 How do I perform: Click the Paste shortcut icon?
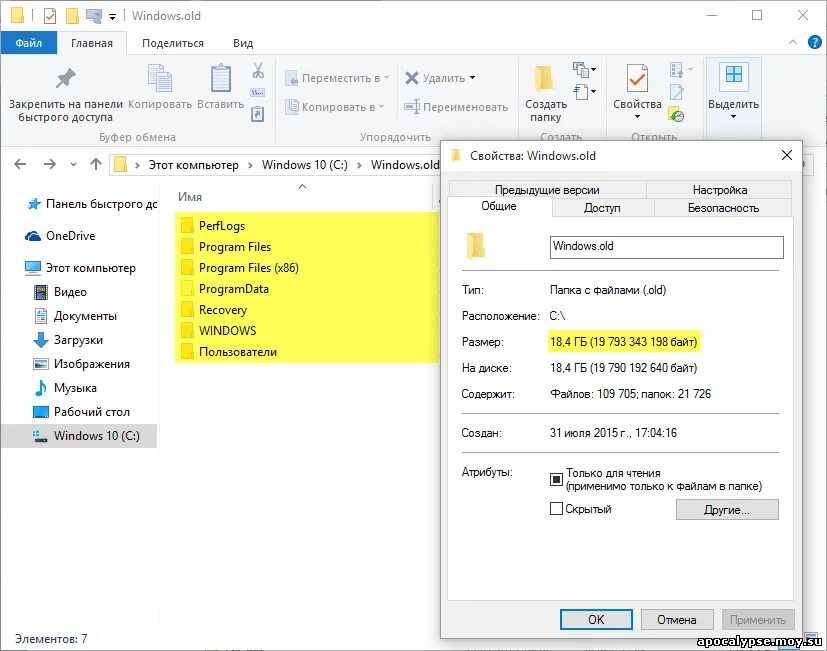pyautogui.click(x=257, y=114)
